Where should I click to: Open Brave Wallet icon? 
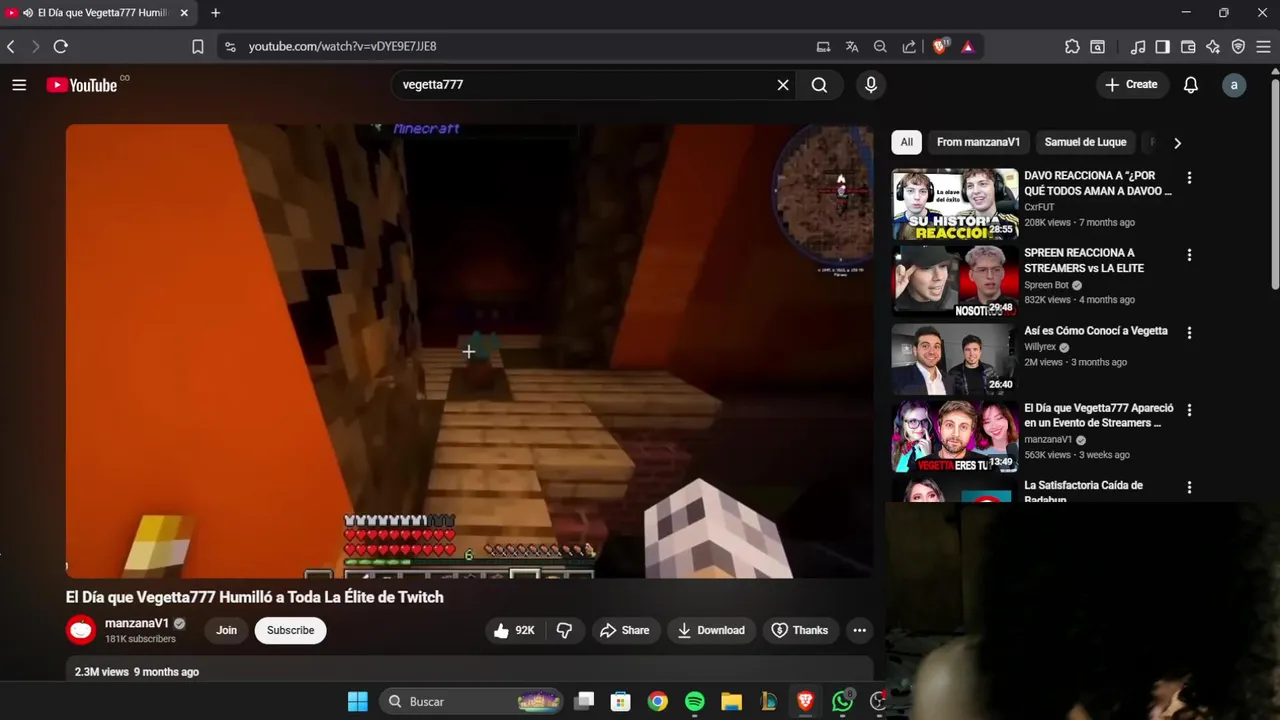click(x=1188, y=46)
